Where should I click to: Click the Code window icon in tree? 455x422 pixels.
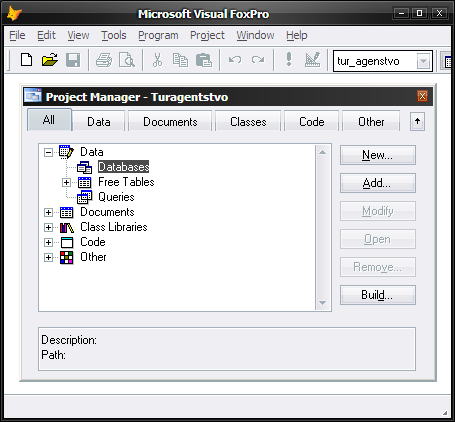coord(67,242)
